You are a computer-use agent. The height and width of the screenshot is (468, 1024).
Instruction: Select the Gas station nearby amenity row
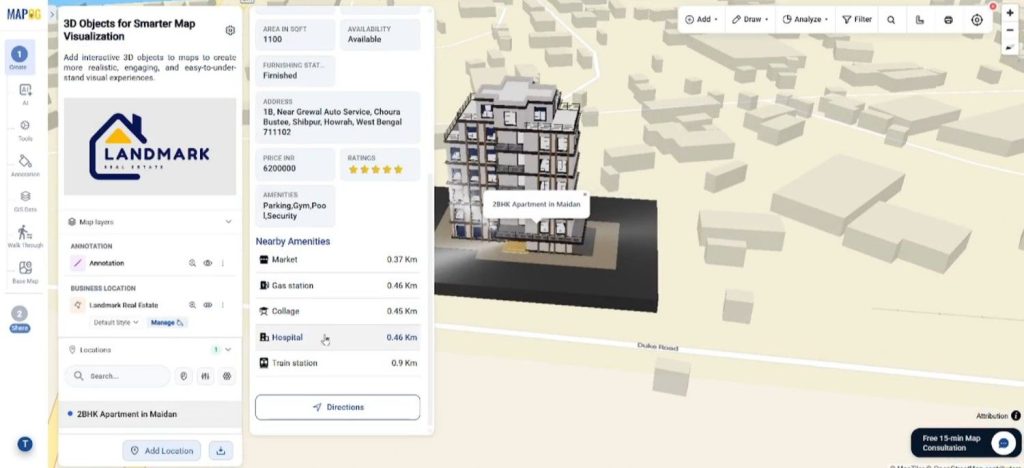pyautogui.click(x=338, y=285)
